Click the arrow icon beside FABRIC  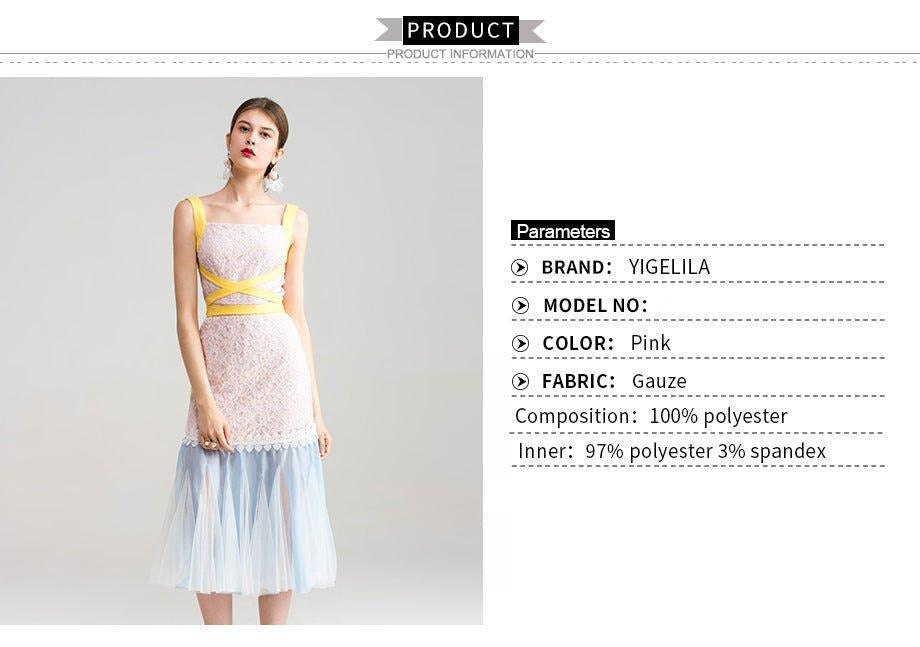click(520, 382)
